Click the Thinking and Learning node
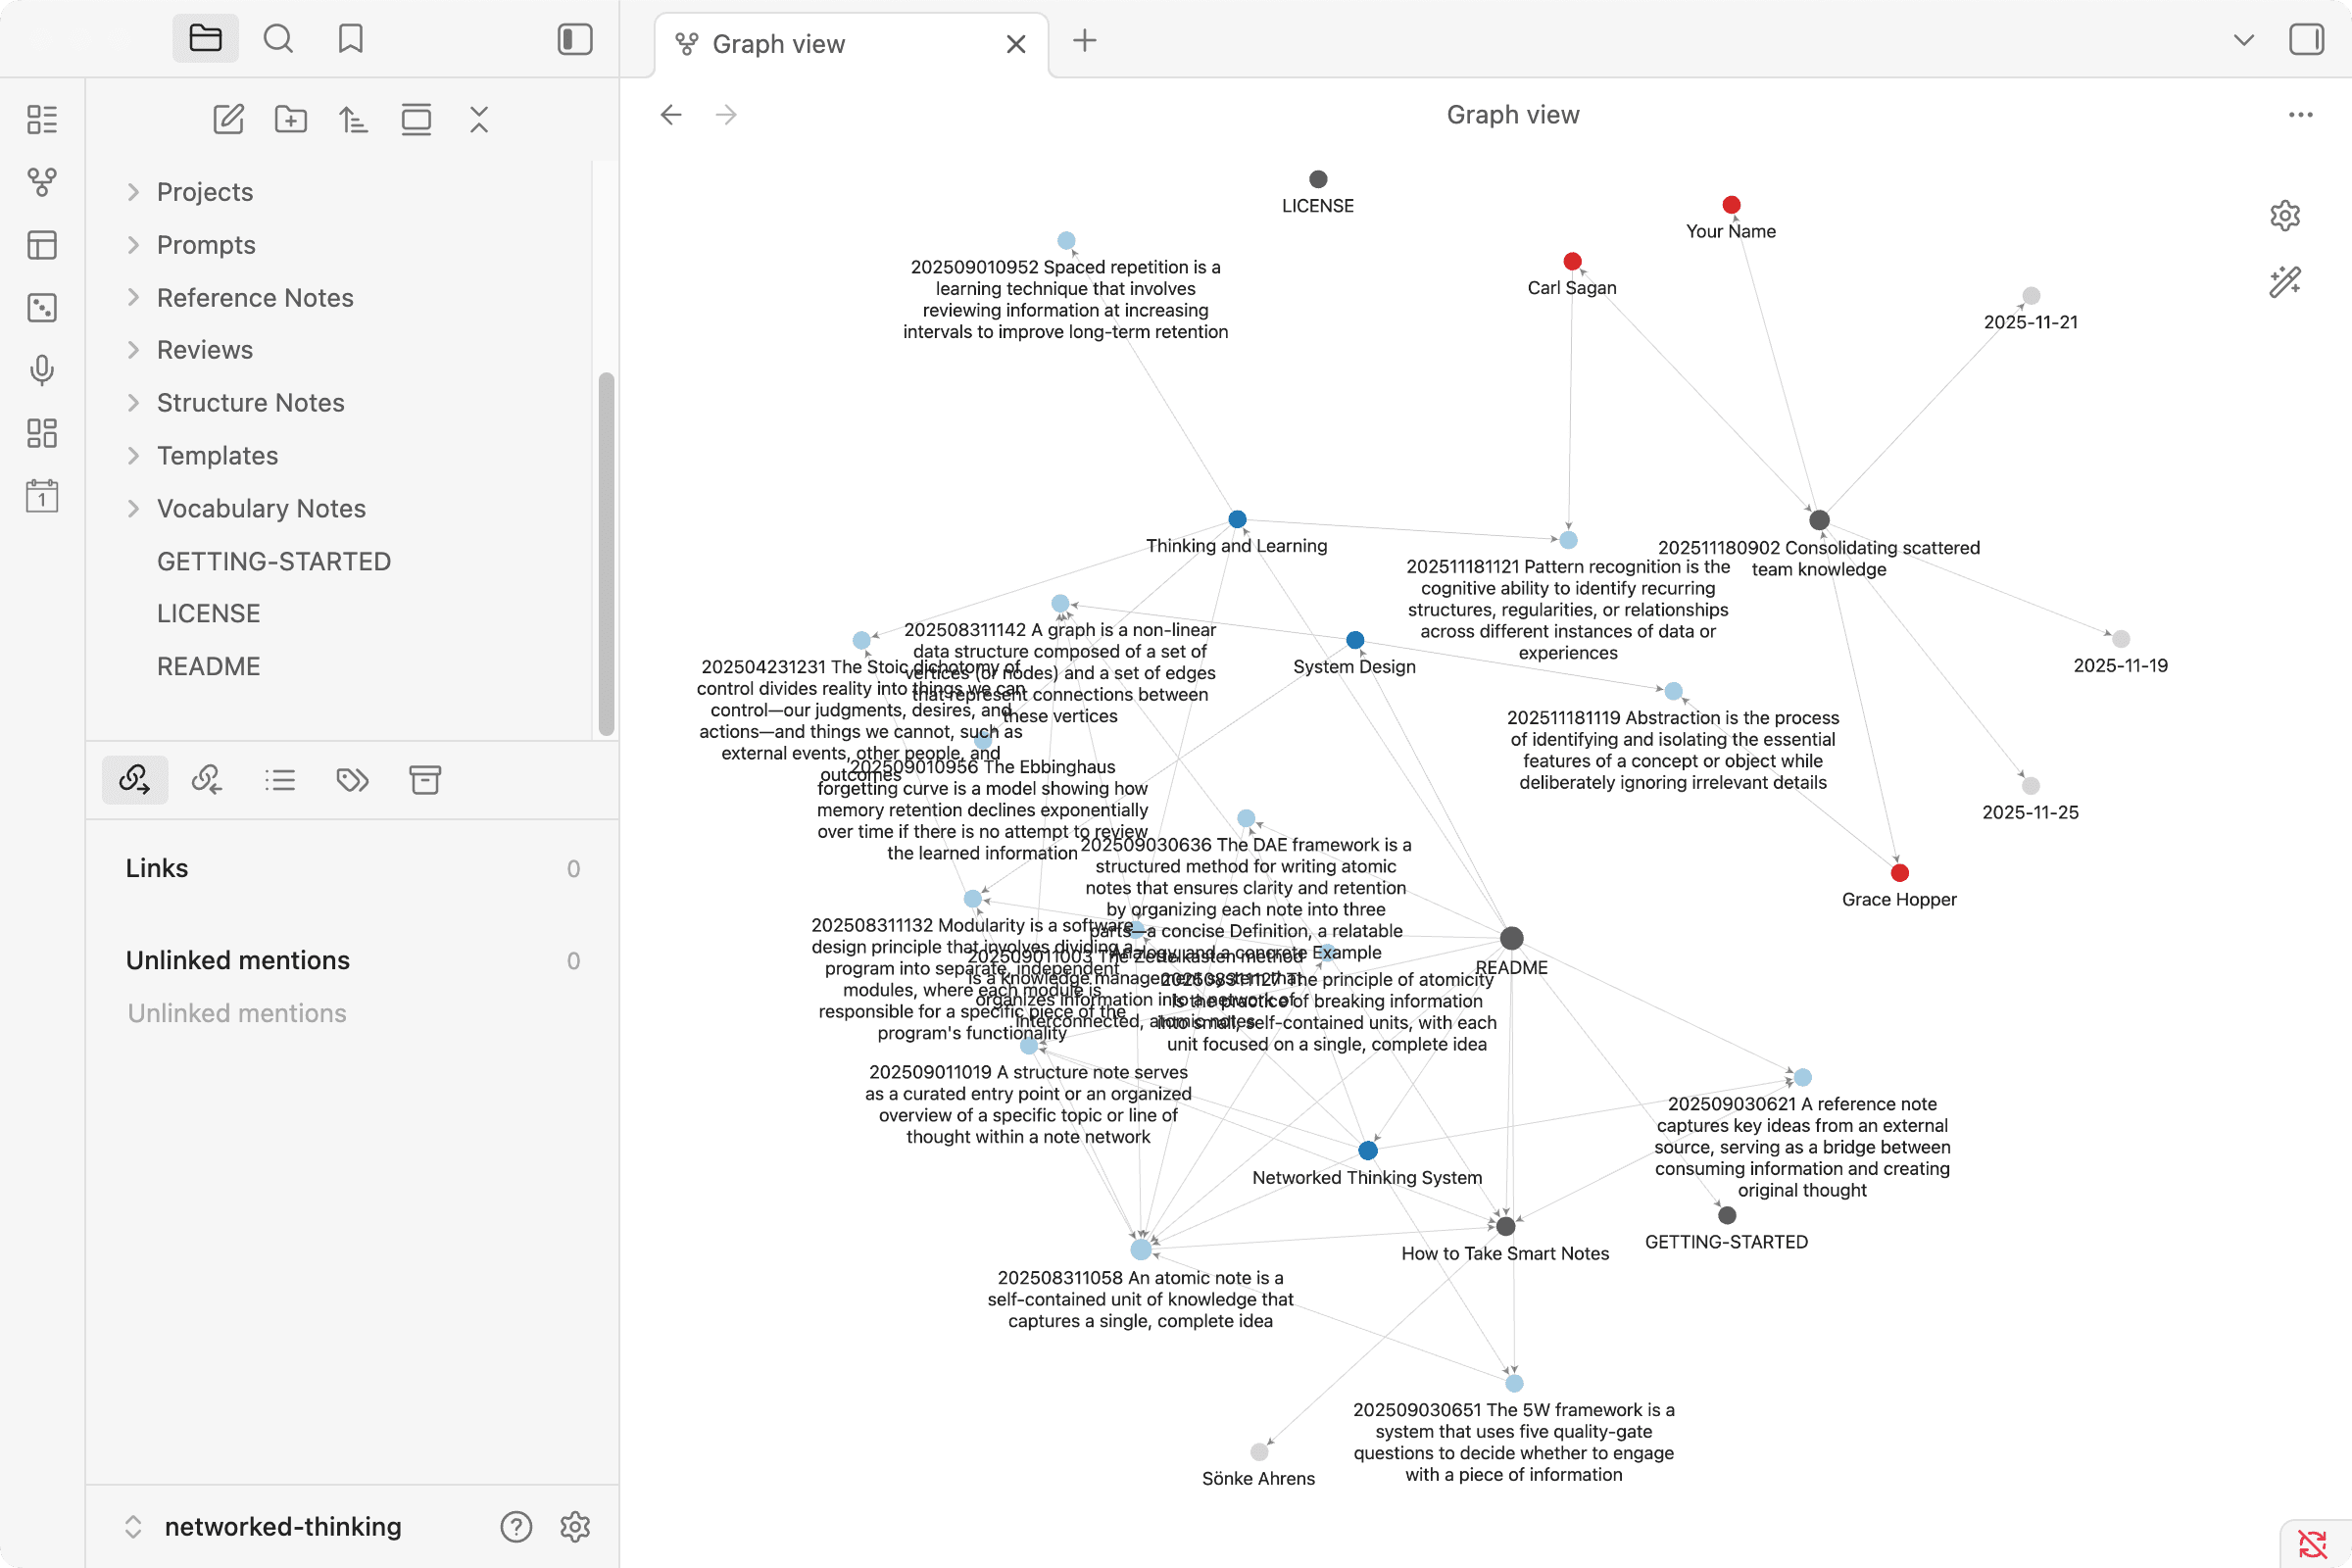 pos(1237,519)
